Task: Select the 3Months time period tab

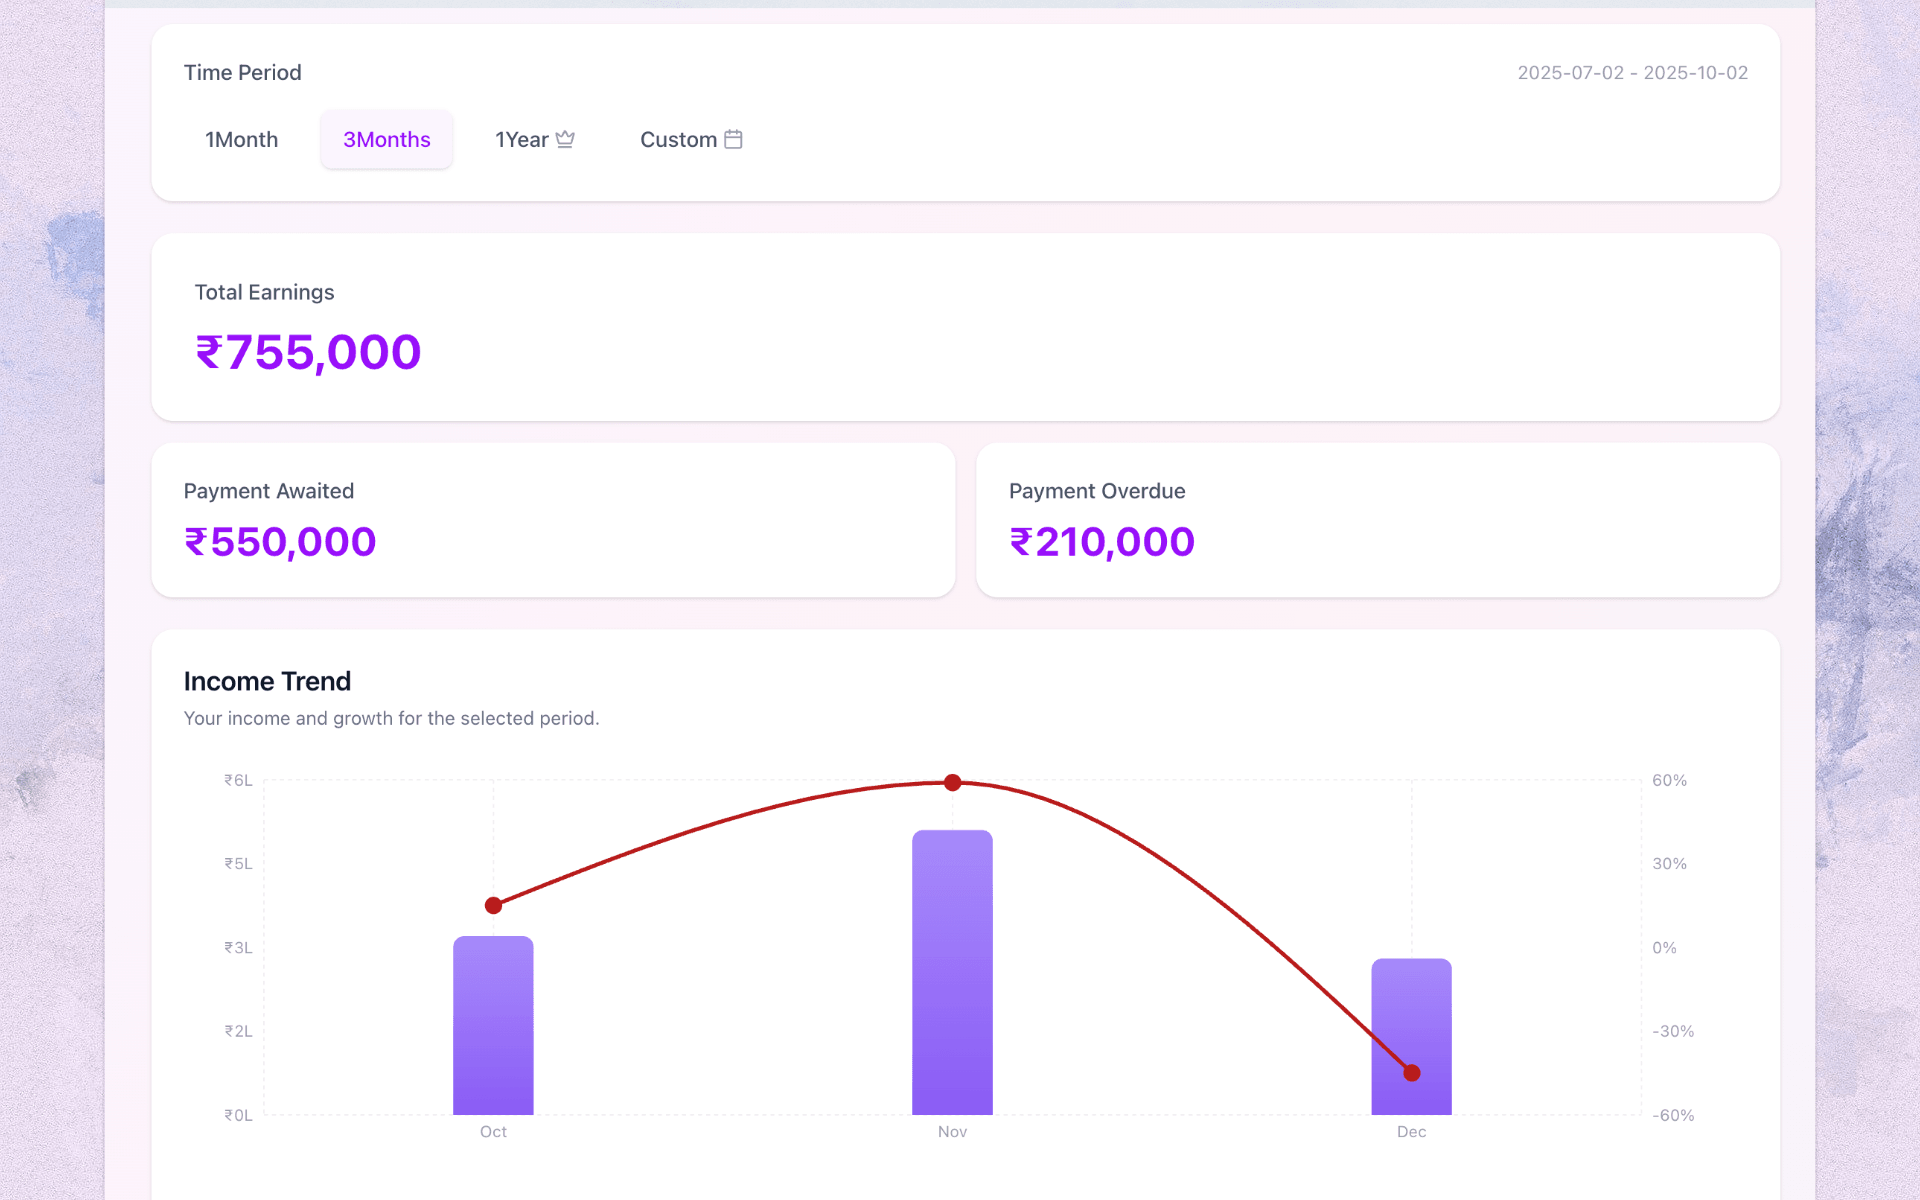Action: (x=386, y=140)
